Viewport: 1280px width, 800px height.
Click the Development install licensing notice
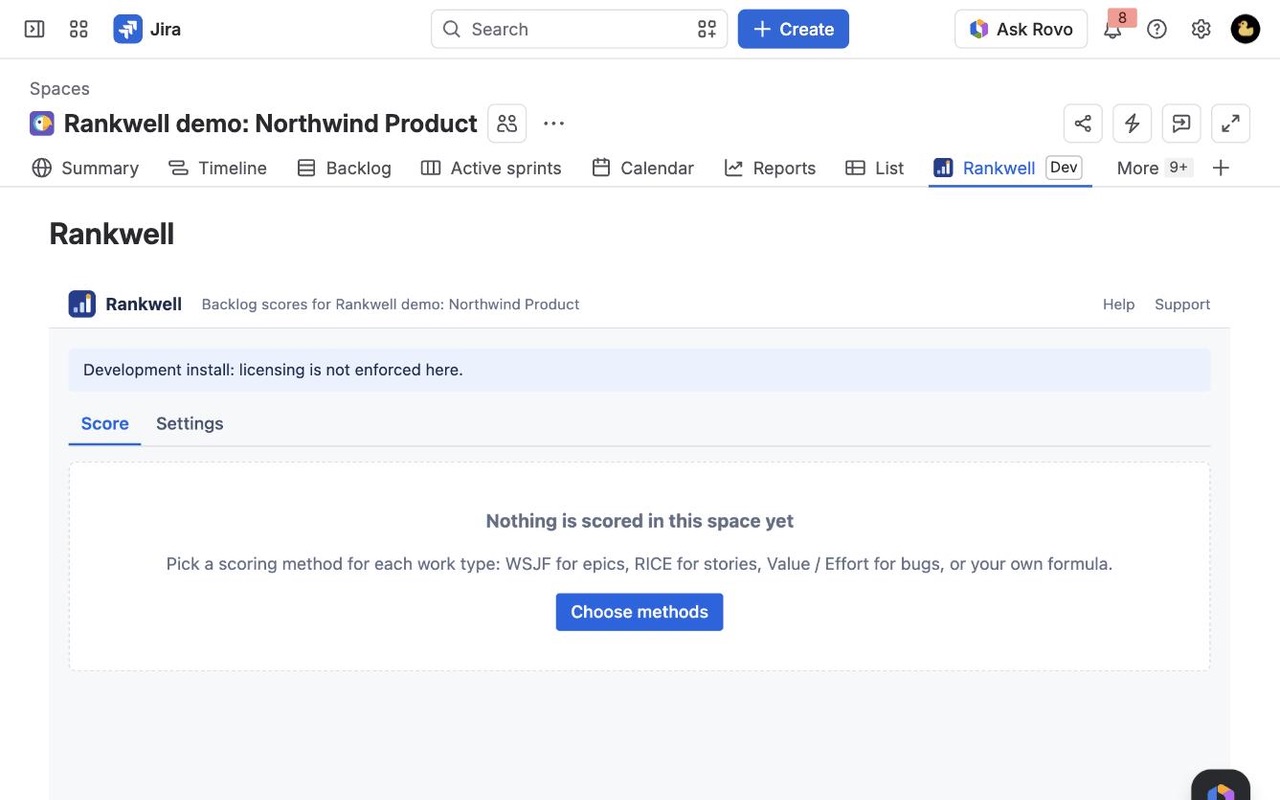[x=639, y=370]
